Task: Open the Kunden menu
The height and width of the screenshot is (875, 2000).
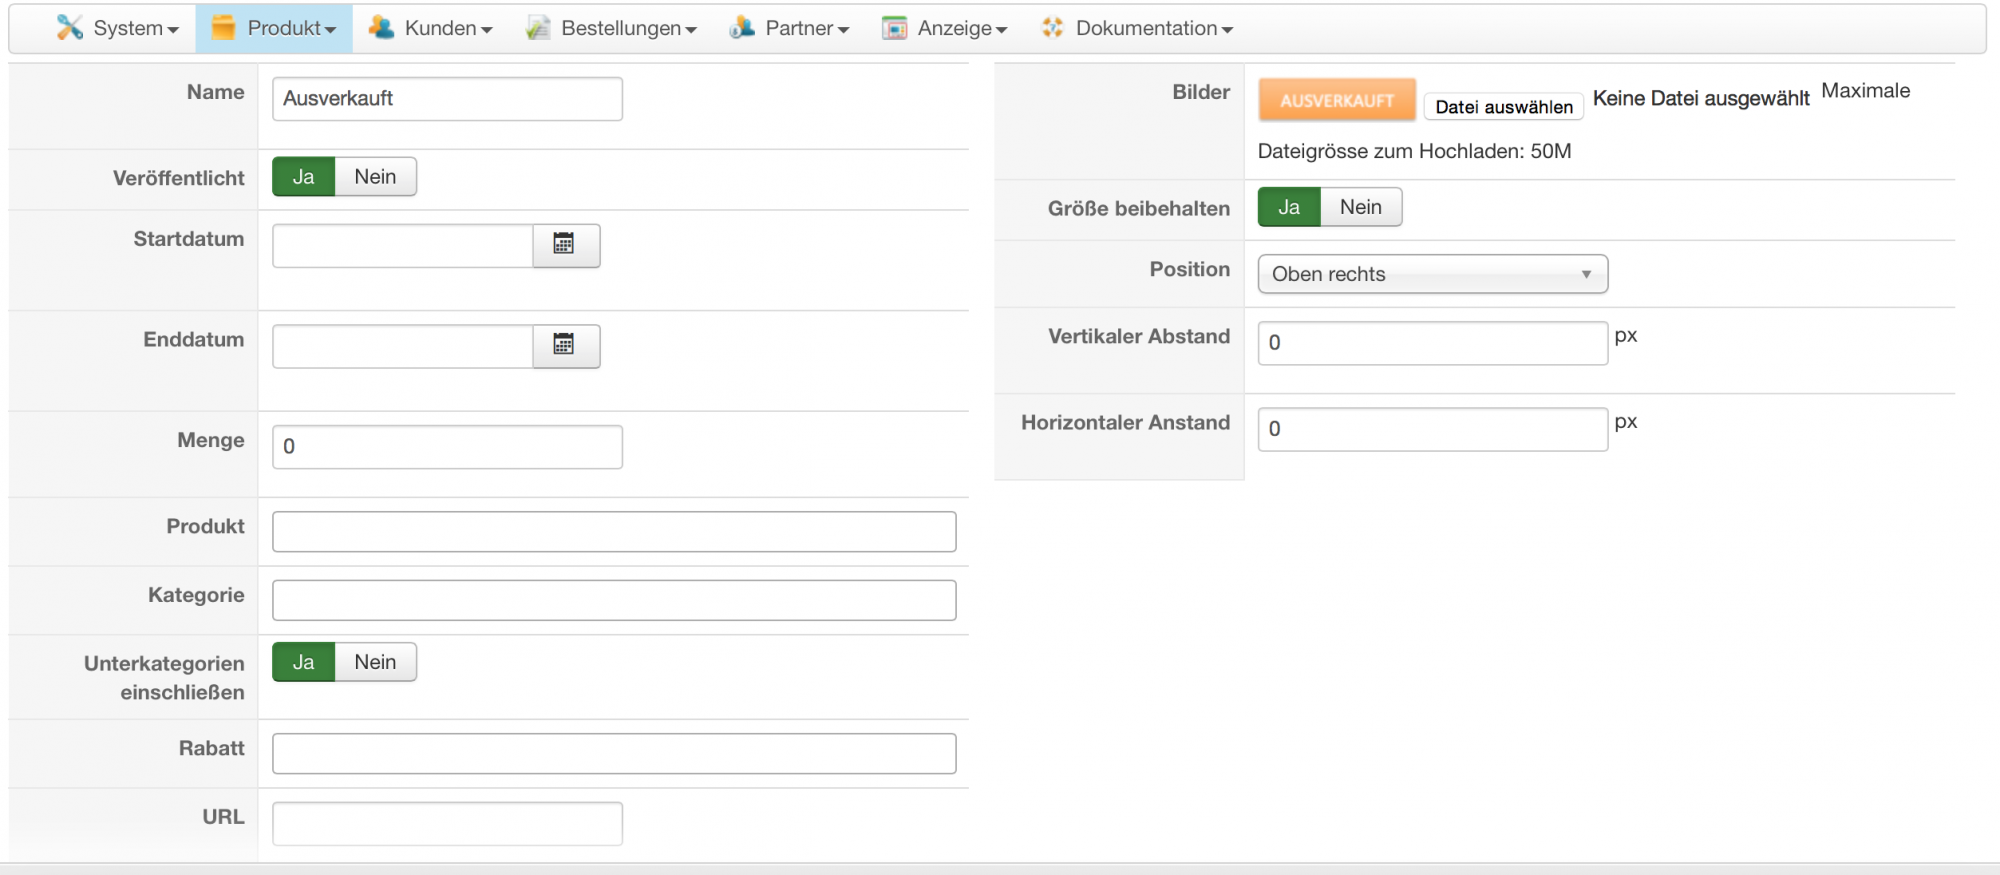Action: point(431,28)
